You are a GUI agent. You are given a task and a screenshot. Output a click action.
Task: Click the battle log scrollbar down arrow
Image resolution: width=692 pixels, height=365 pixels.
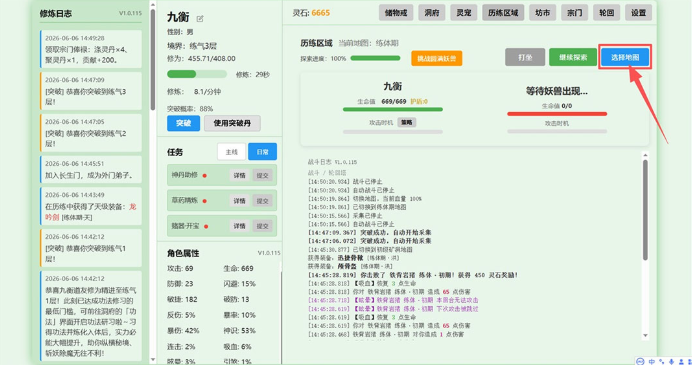point(645,335)
